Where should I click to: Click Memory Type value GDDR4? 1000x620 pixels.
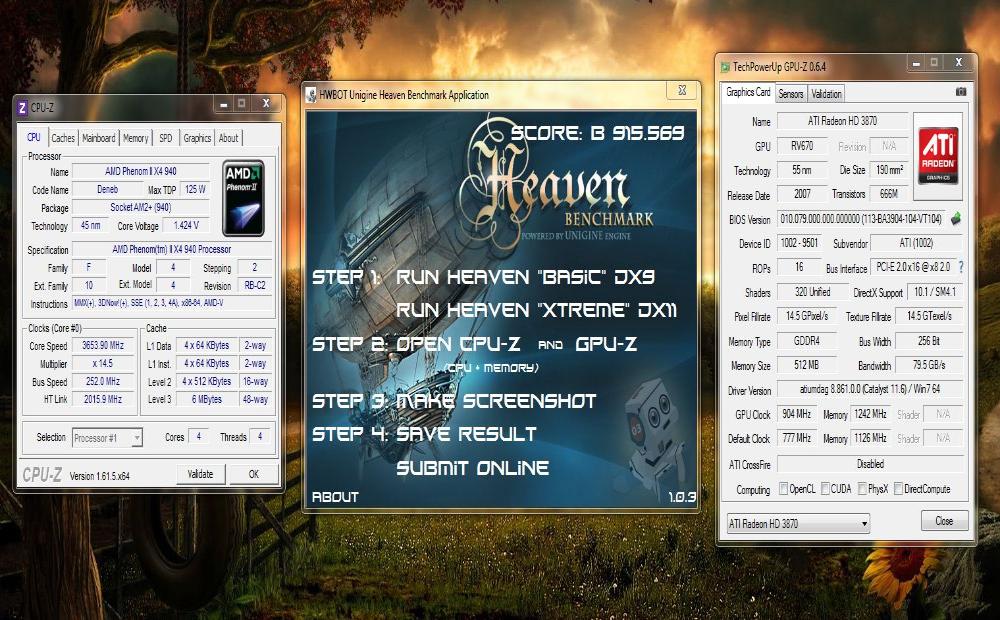[806, 341]
